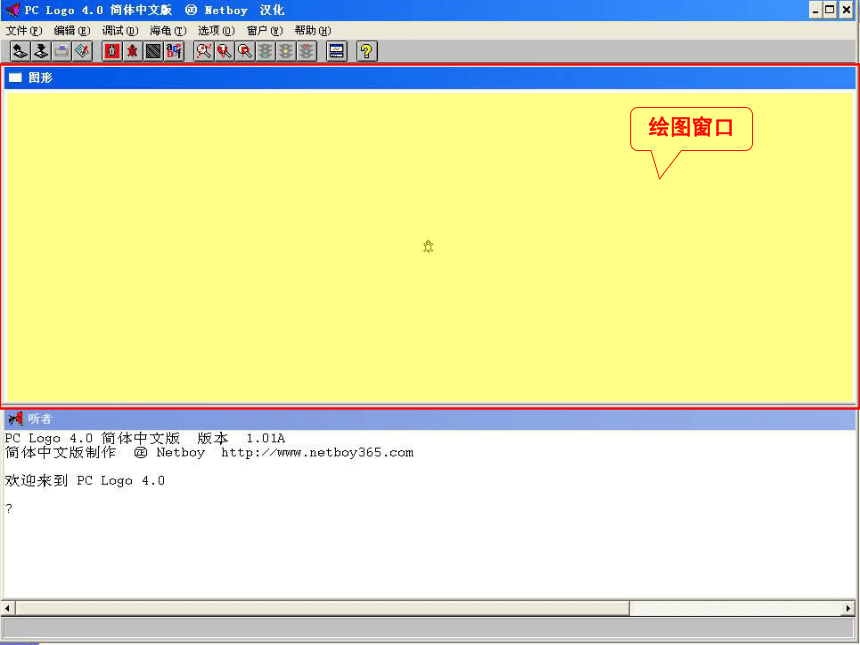The image size is (860, 645).
Task: Click the horizontal scrollbar right arrow
Action: coord(848,608)
